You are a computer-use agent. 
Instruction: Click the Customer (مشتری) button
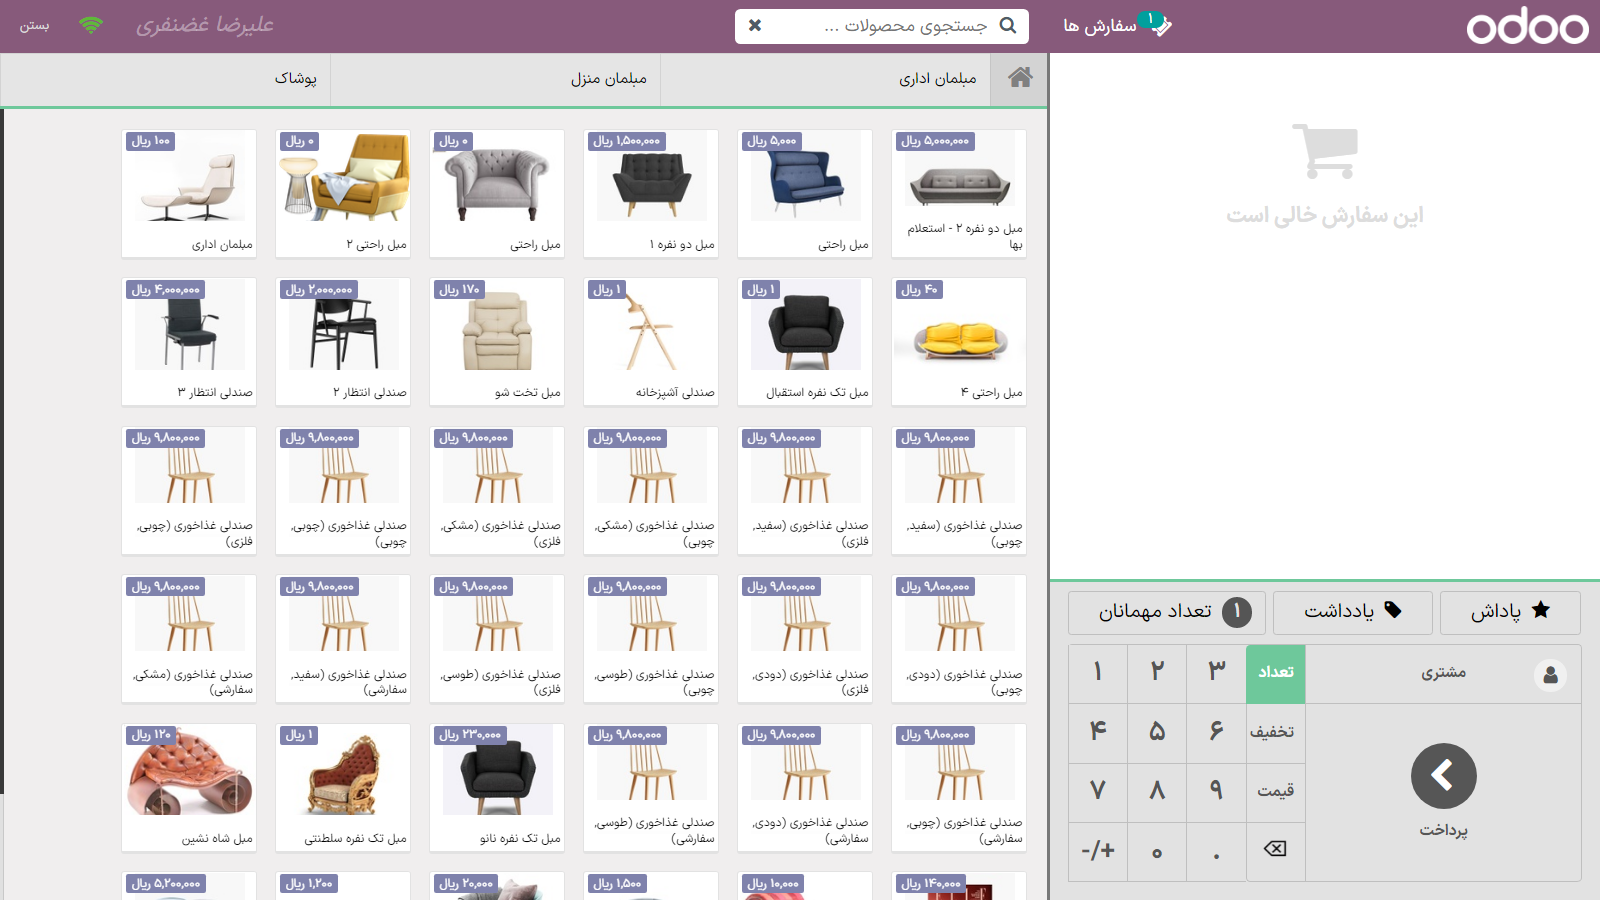(1444, 674)
